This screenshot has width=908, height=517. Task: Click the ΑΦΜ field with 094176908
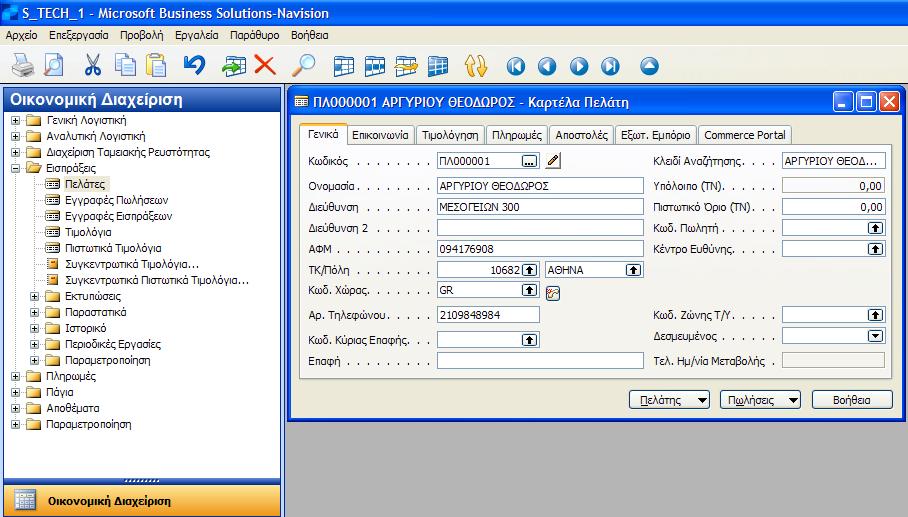pos(540,249)
